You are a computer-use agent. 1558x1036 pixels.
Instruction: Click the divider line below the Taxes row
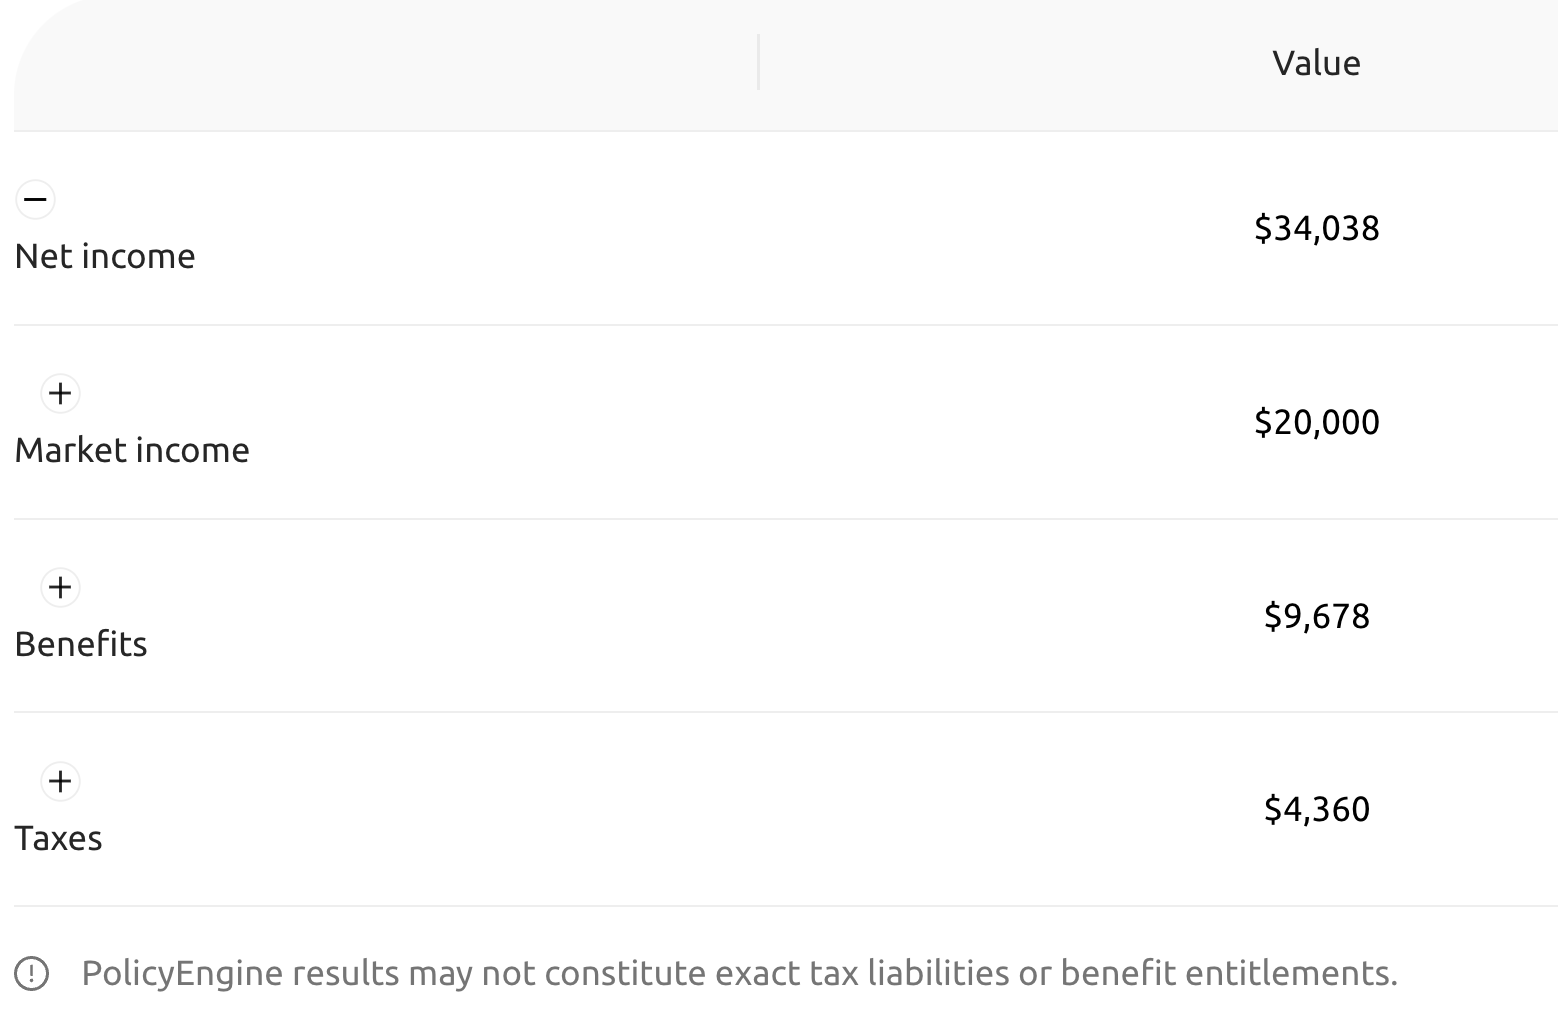(780, 905)
